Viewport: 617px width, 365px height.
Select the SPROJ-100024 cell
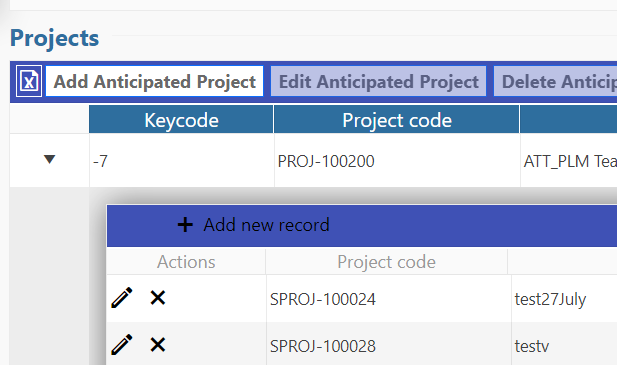click(389, 299)
